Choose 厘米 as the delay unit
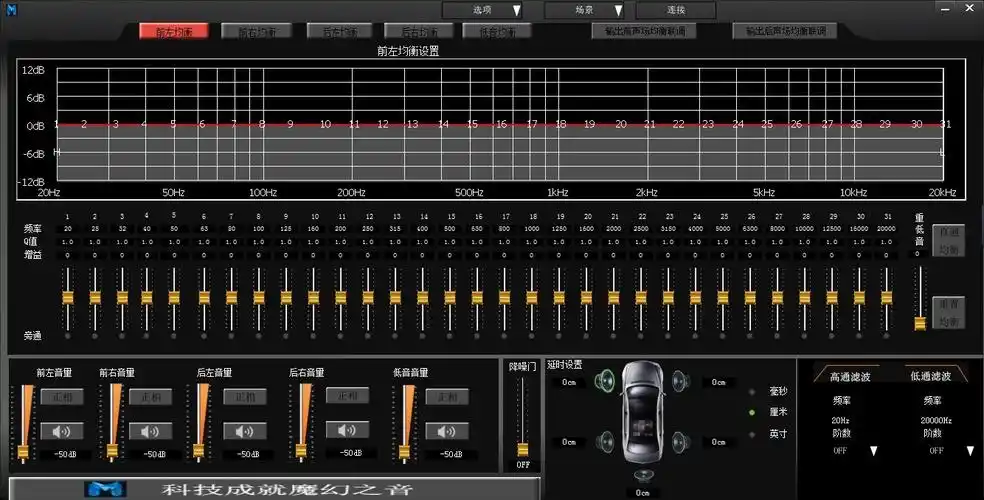984x500 pixels. coord(752,412)
